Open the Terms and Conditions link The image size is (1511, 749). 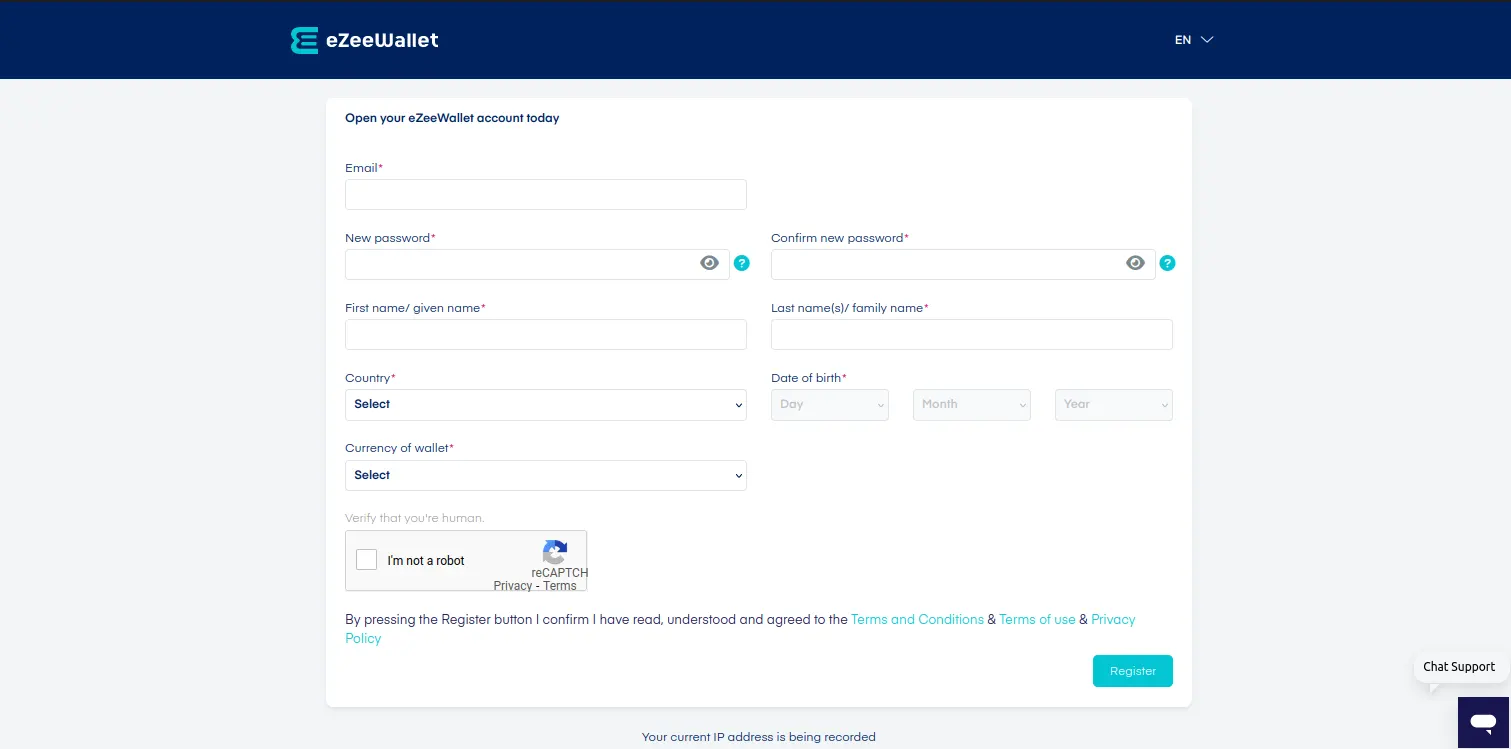917,620
